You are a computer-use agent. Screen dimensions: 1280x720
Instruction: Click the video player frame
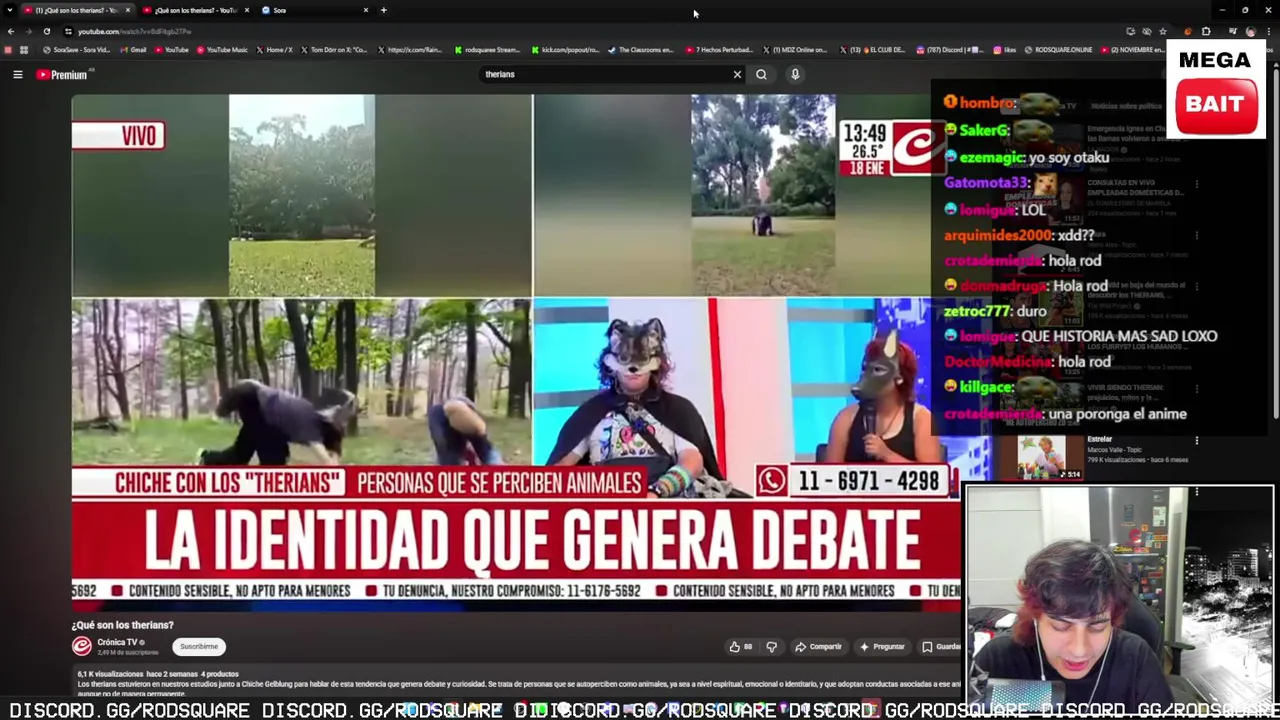[x=515, y=352]
